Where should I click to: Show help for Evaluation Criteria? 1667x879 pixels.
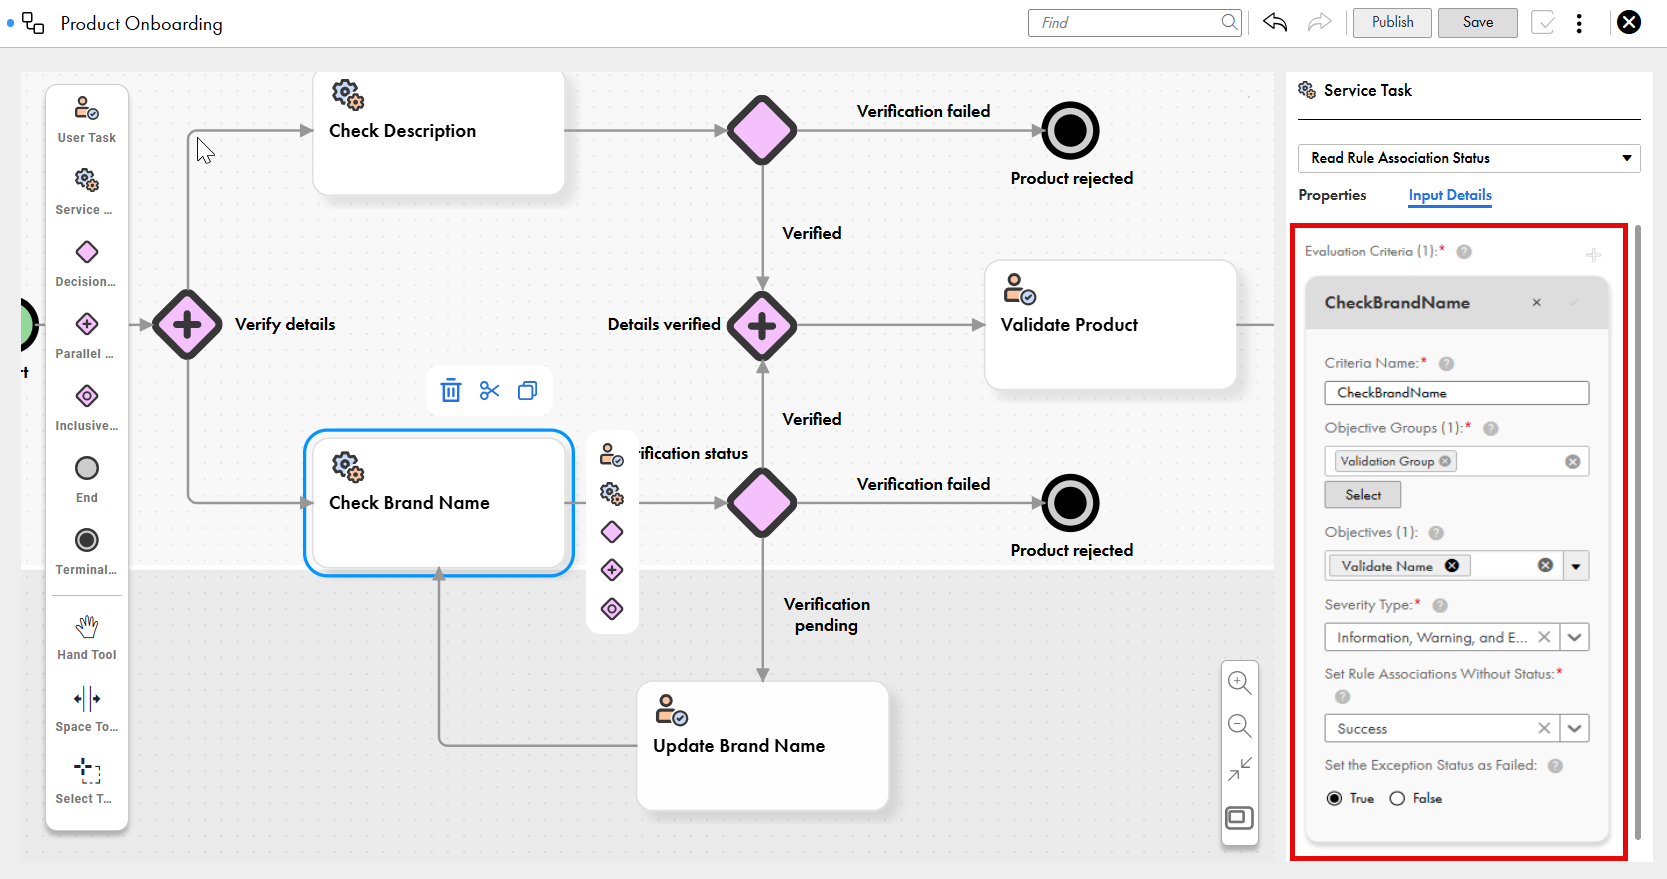(1464, 252)
